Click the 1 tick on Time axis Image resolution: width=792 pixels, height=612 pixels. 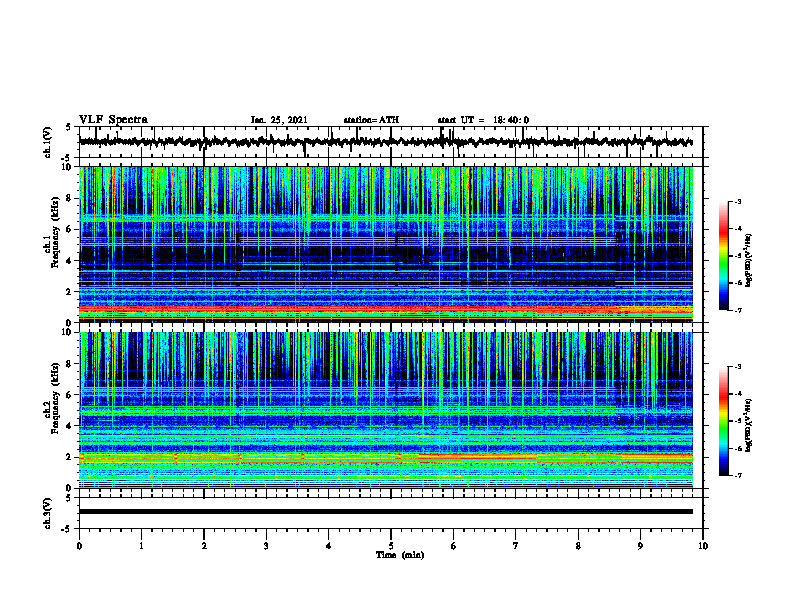[141, 546]
